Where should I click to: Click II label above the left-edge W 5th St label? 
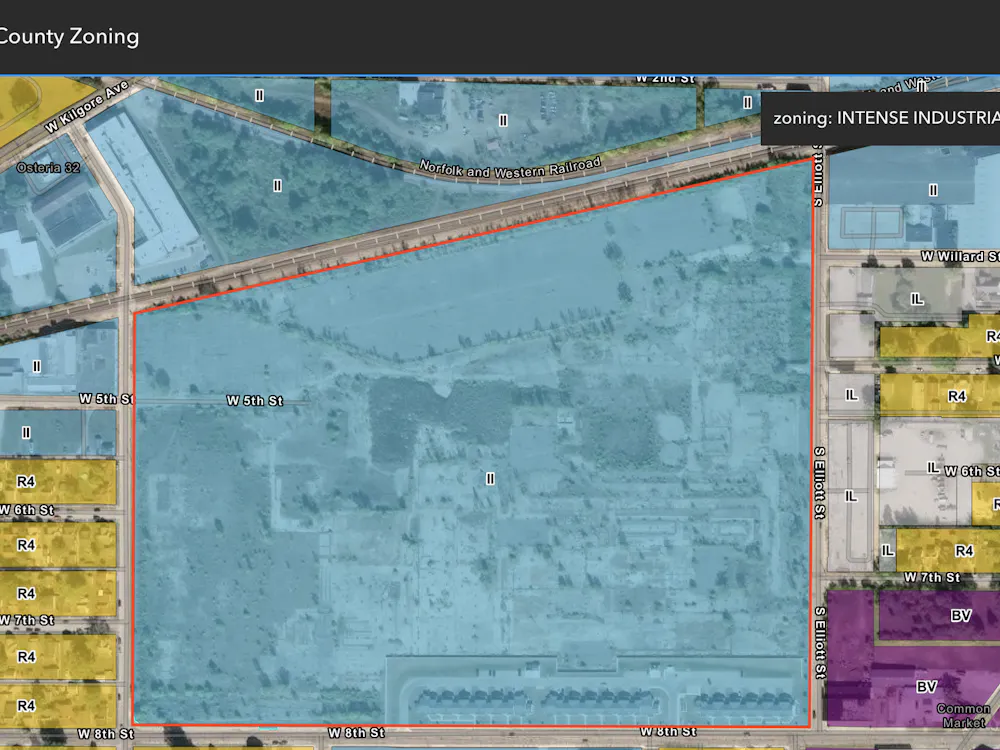click(37, 367)
